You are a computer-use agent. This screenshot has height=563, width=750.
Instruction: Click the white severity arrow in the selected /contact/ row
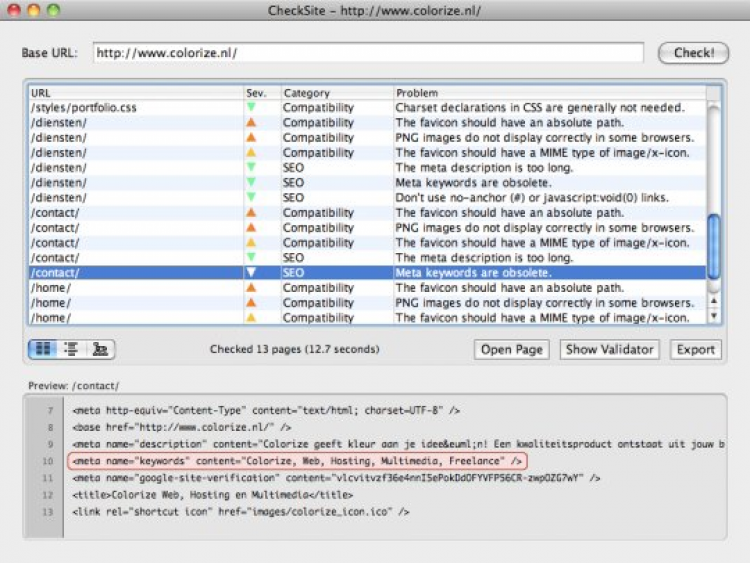click(x=251, y=273)
